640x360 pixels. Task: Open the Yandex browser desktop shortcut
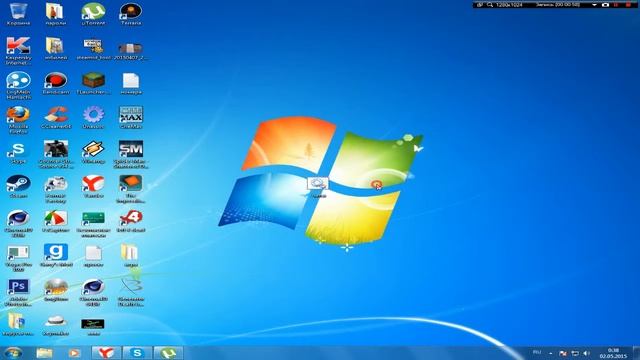[x=93, y=187]
